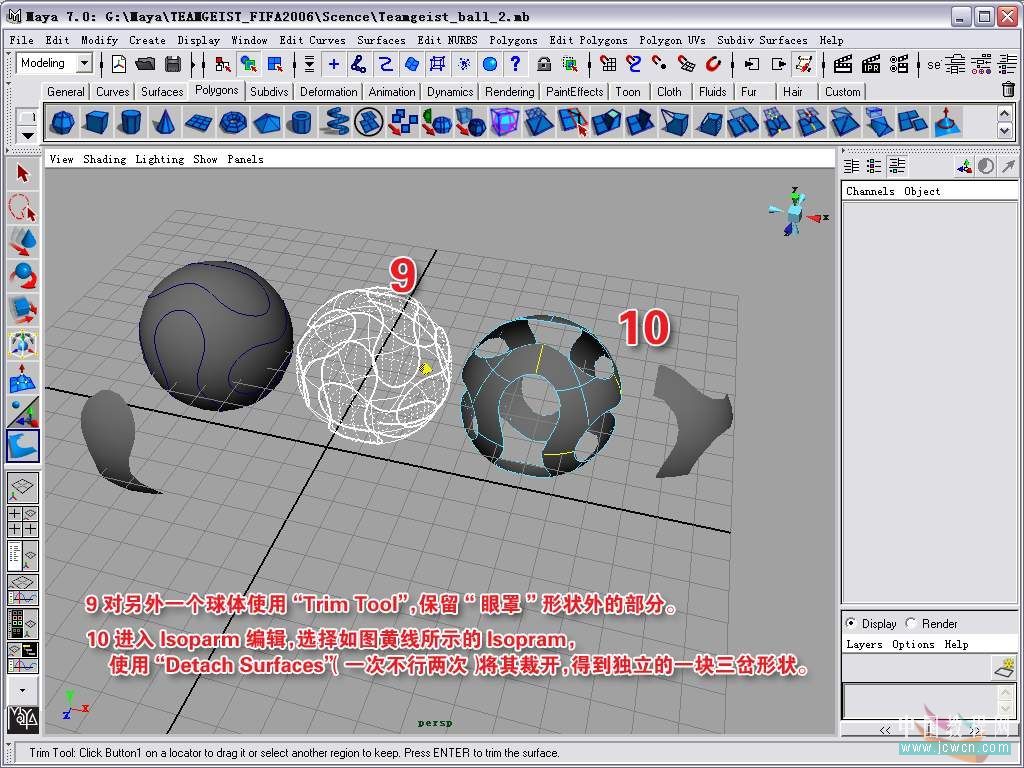The height and width of the screenshot is (768, 1024).
Task: Create a polygon cylinder from shelf
Action: coord(131,122)
